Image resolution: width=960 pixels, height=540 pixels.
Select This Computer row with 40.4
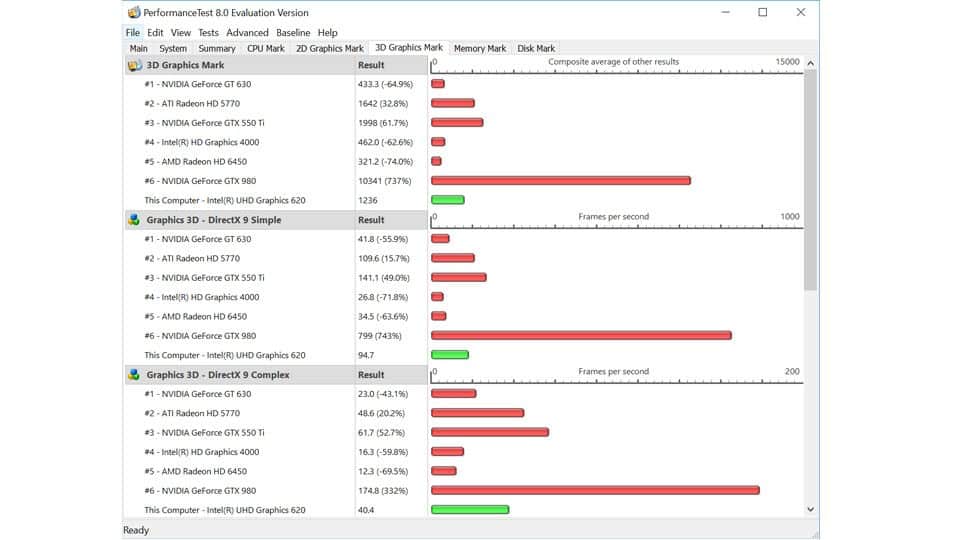463,510
